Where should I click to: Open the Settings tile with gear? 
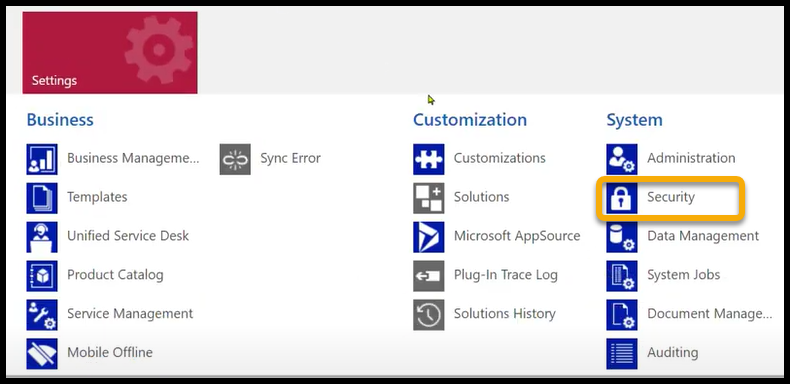pos(110,53)
